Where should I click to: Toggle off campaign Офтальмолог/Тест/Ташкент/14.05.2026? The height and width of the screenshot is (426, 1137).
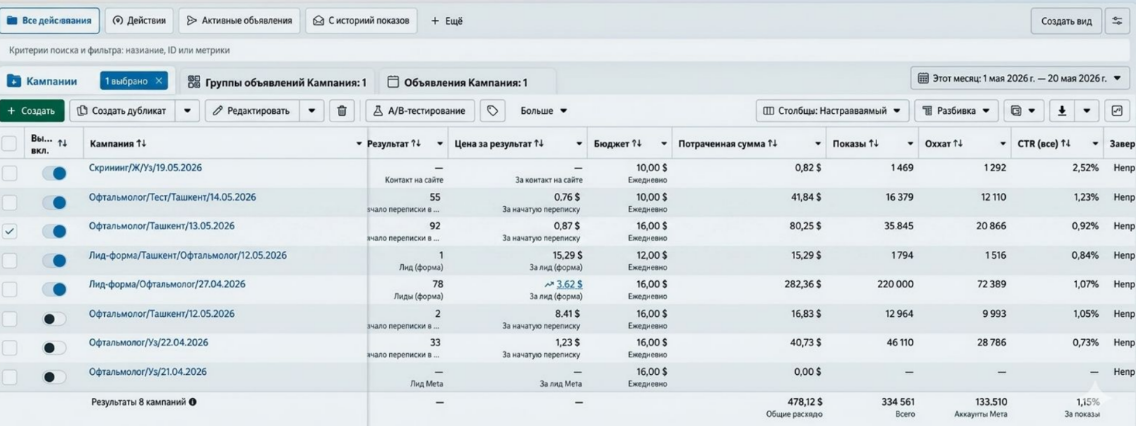click(54, 202)
